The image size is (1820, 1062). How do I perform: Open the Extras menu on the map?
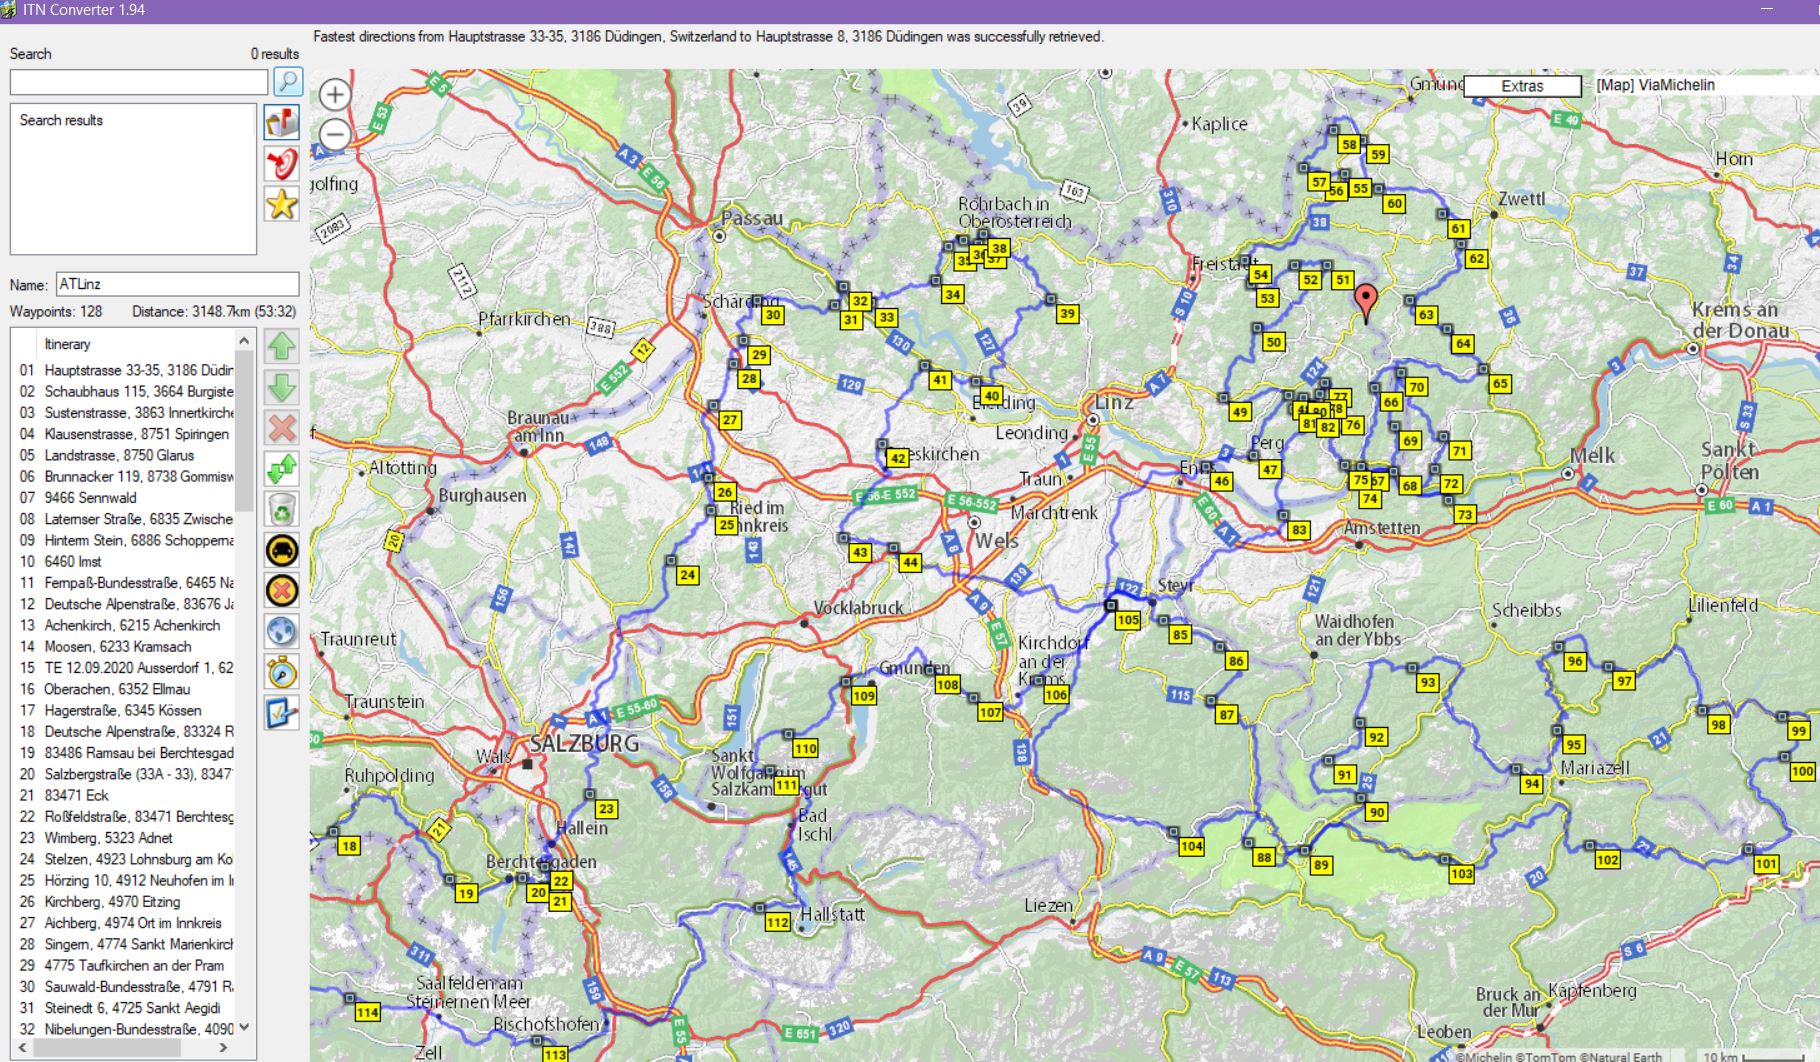[1521, 86]
